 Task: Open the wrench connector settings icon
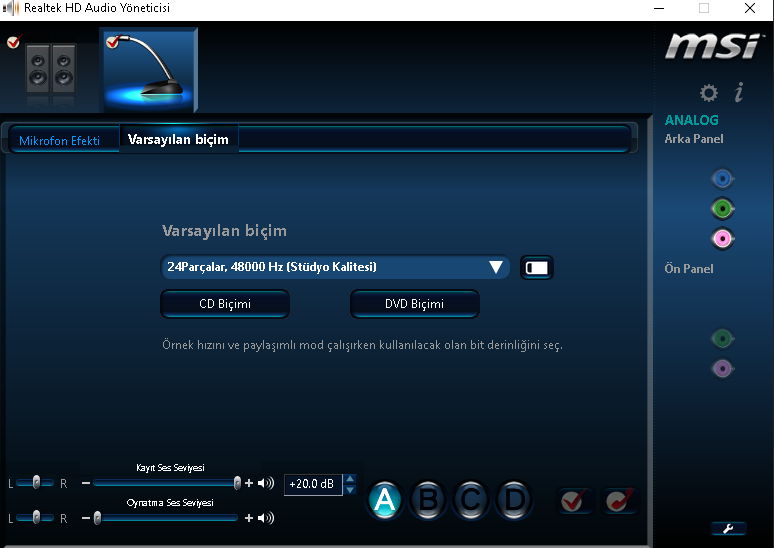coord(729,529)
